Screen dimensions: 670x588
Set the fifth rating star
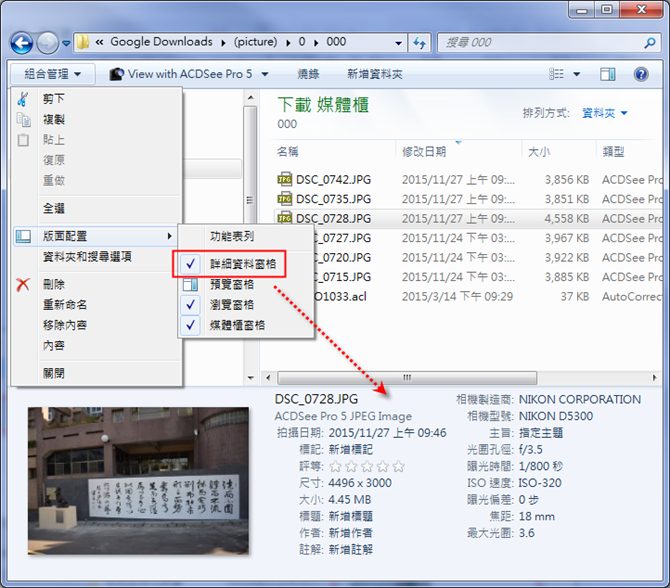[399, 466]
